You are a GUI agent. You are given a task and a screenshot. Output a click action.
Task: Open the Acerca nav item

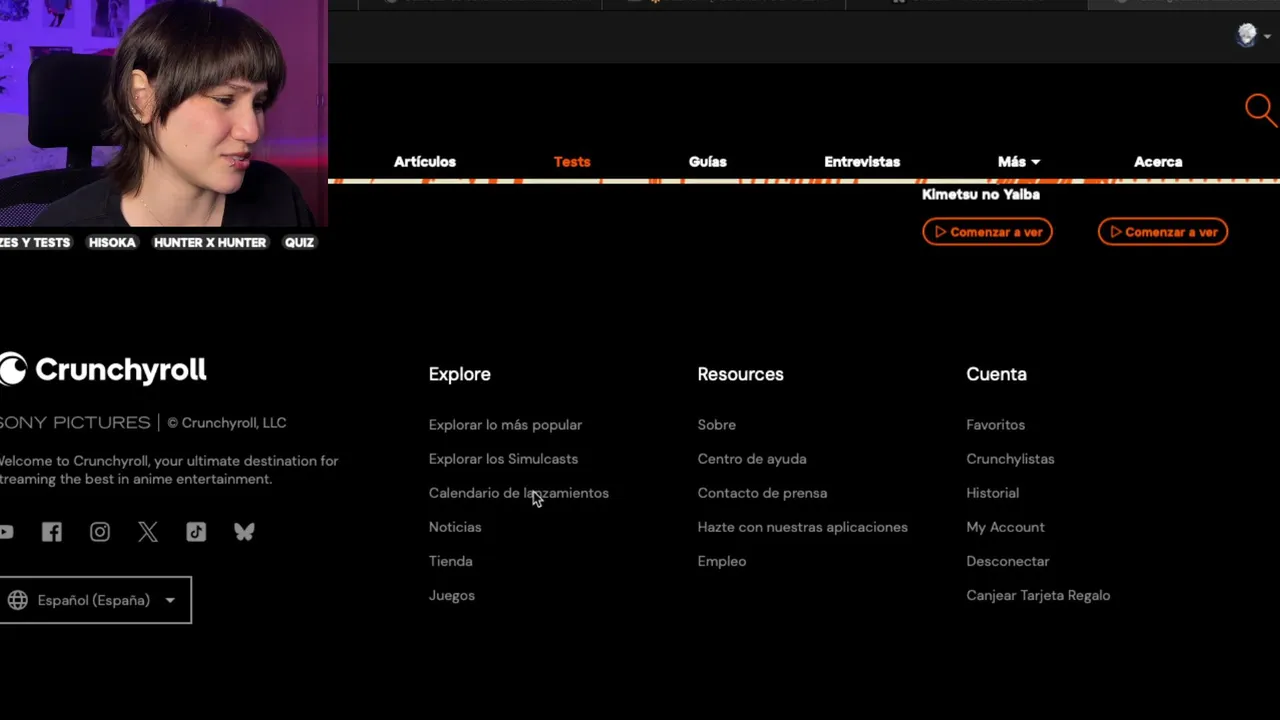tap(1158, 161)
